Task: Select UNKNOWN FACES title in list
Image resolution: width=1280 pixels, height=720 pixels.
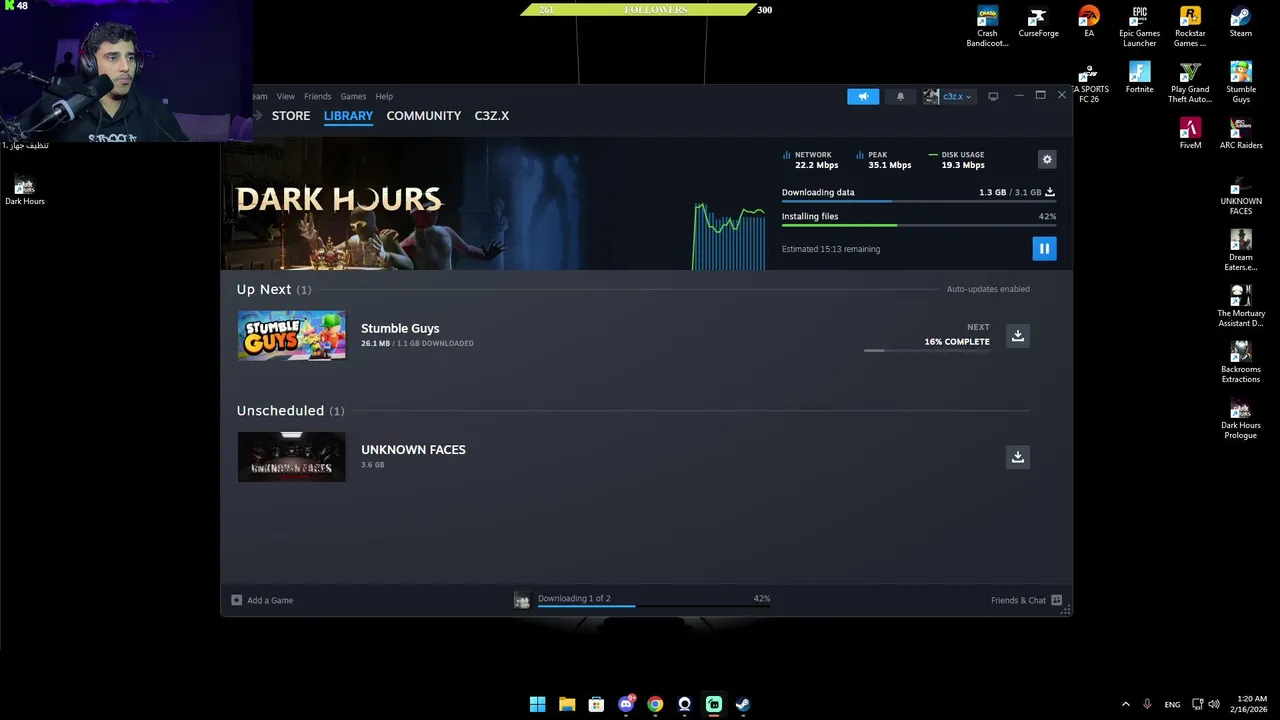Action: [413, 449]
